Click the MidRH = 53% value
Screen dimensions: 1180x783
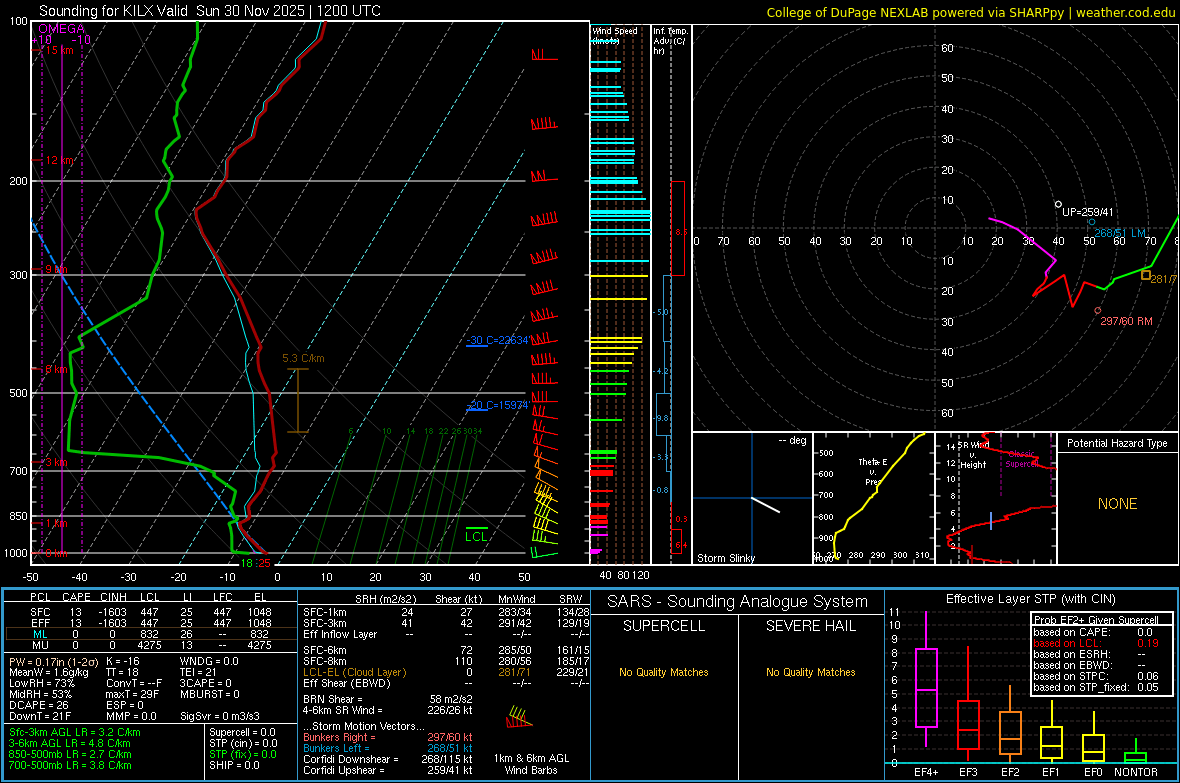(41, 694)
